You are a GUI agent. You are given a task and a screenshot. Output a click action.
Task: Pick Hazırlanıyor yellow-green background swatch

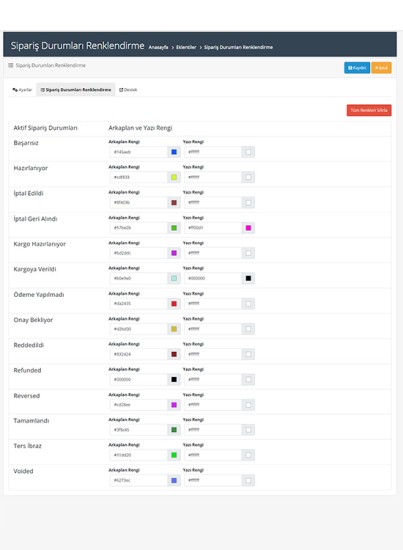[174, 177]
